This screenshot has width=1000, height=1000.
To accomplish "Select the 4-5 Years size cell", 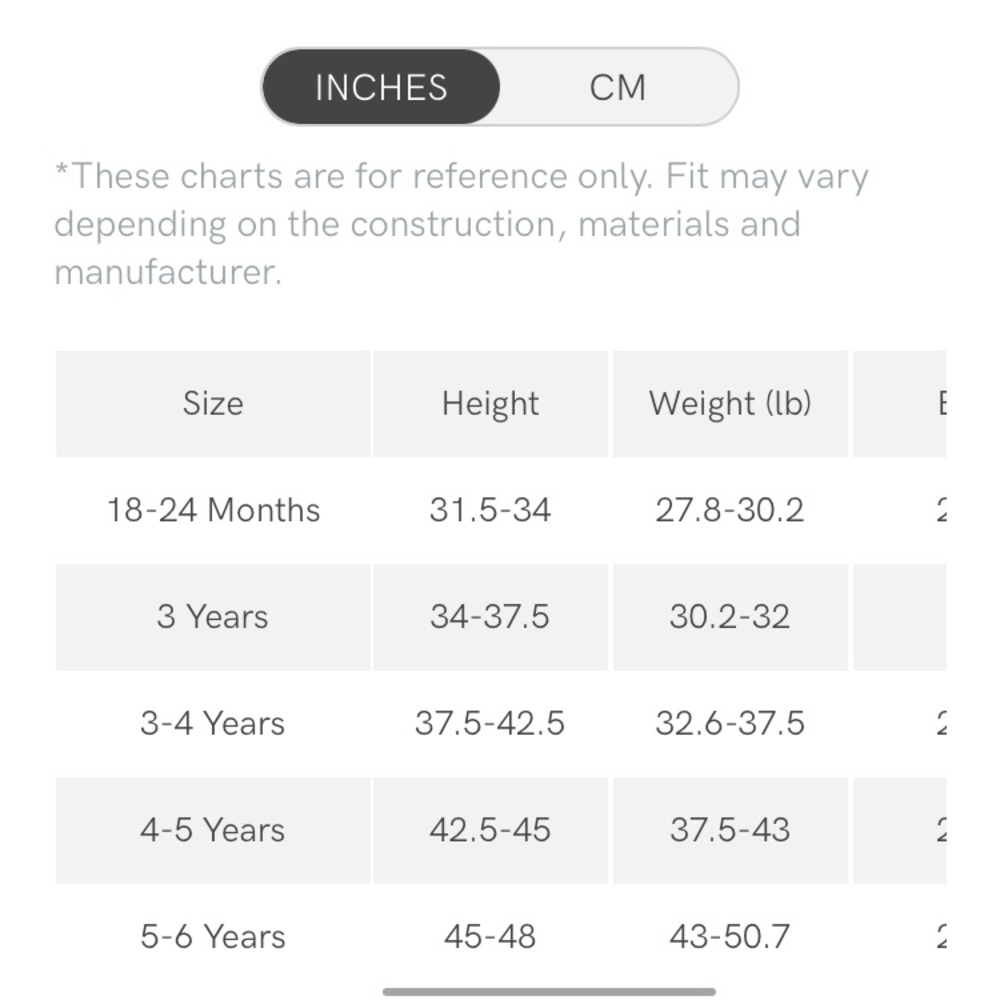I will (x=213, y=830).
